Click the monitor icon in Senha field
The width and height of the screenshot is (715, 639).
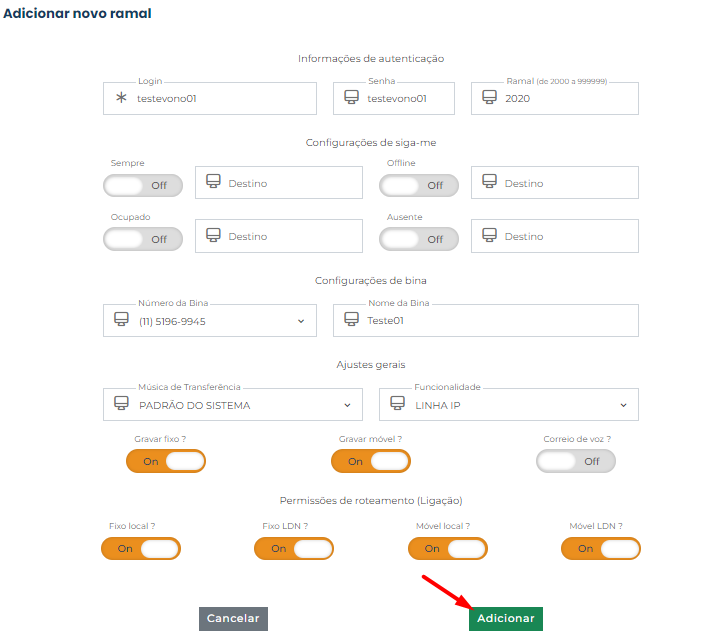pyautogui.click(x=351, y=98)
